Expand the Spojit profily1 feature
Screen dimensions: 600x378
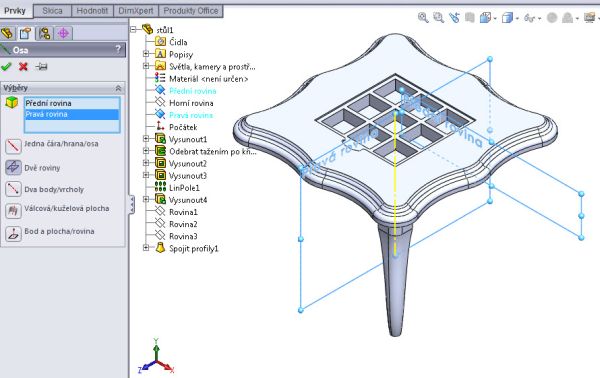[x=146, y=248]
